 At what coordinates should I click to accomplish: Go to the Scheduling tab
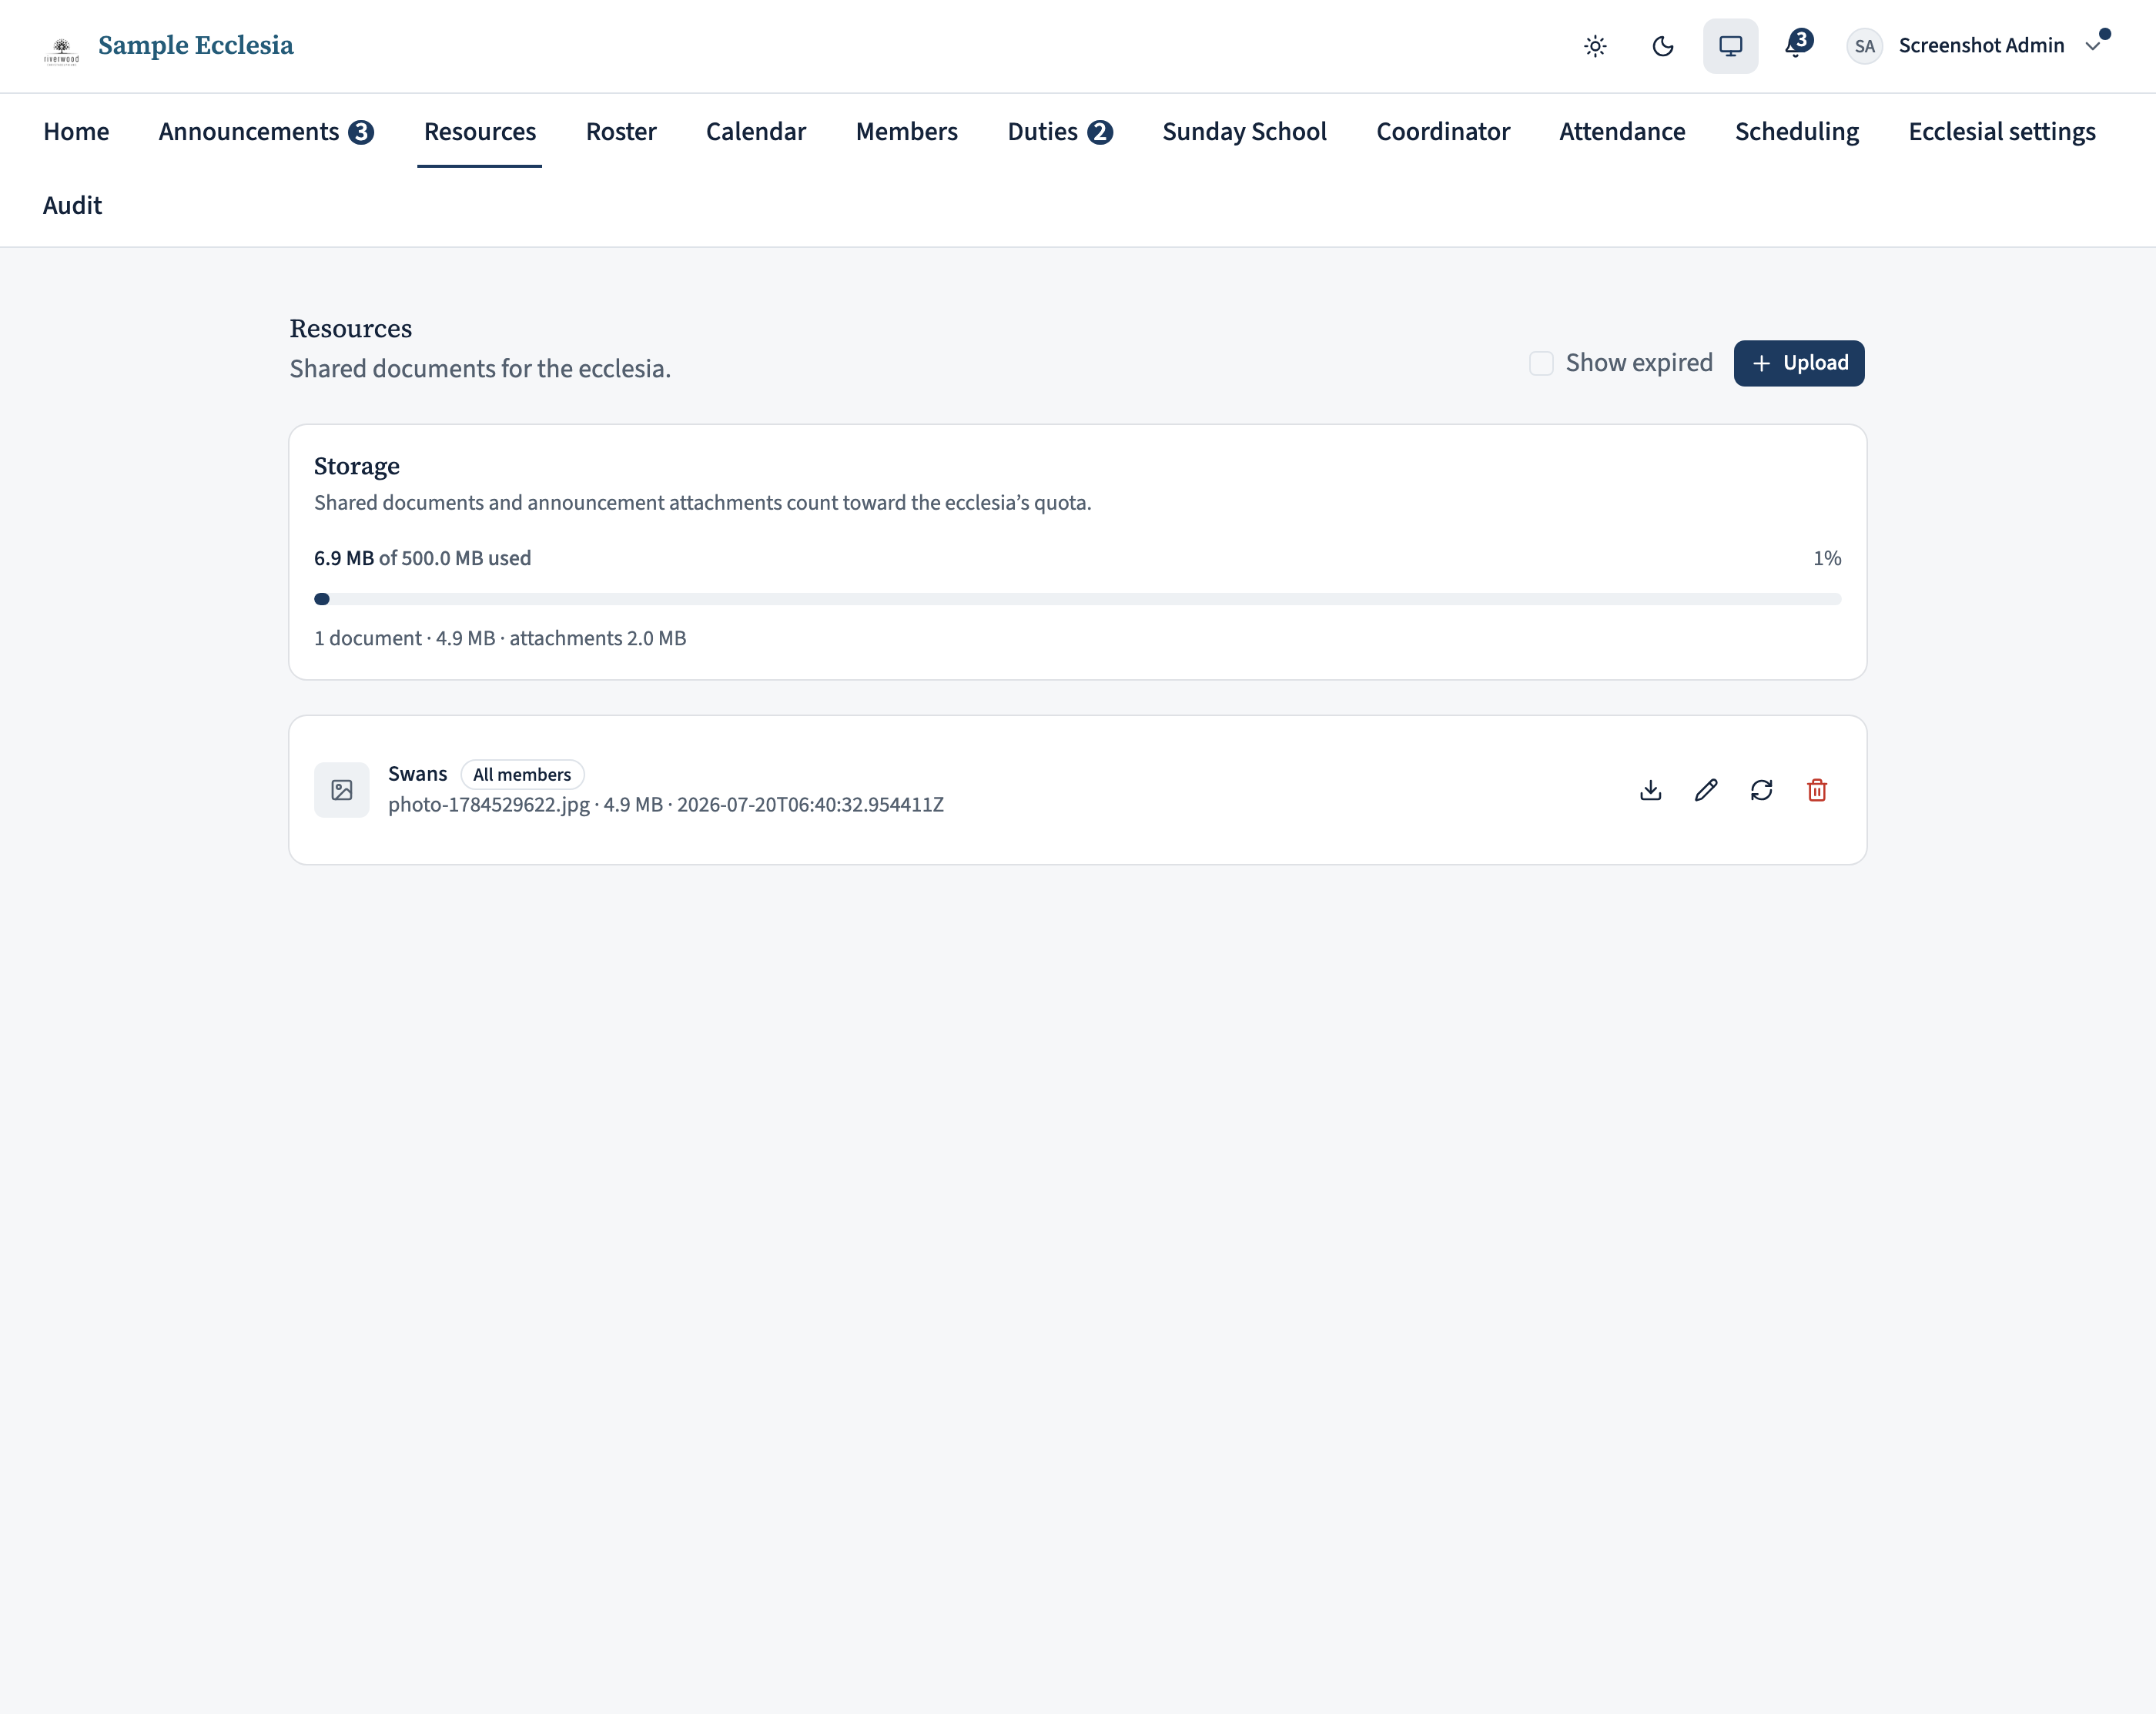[x=1797, y=131]
